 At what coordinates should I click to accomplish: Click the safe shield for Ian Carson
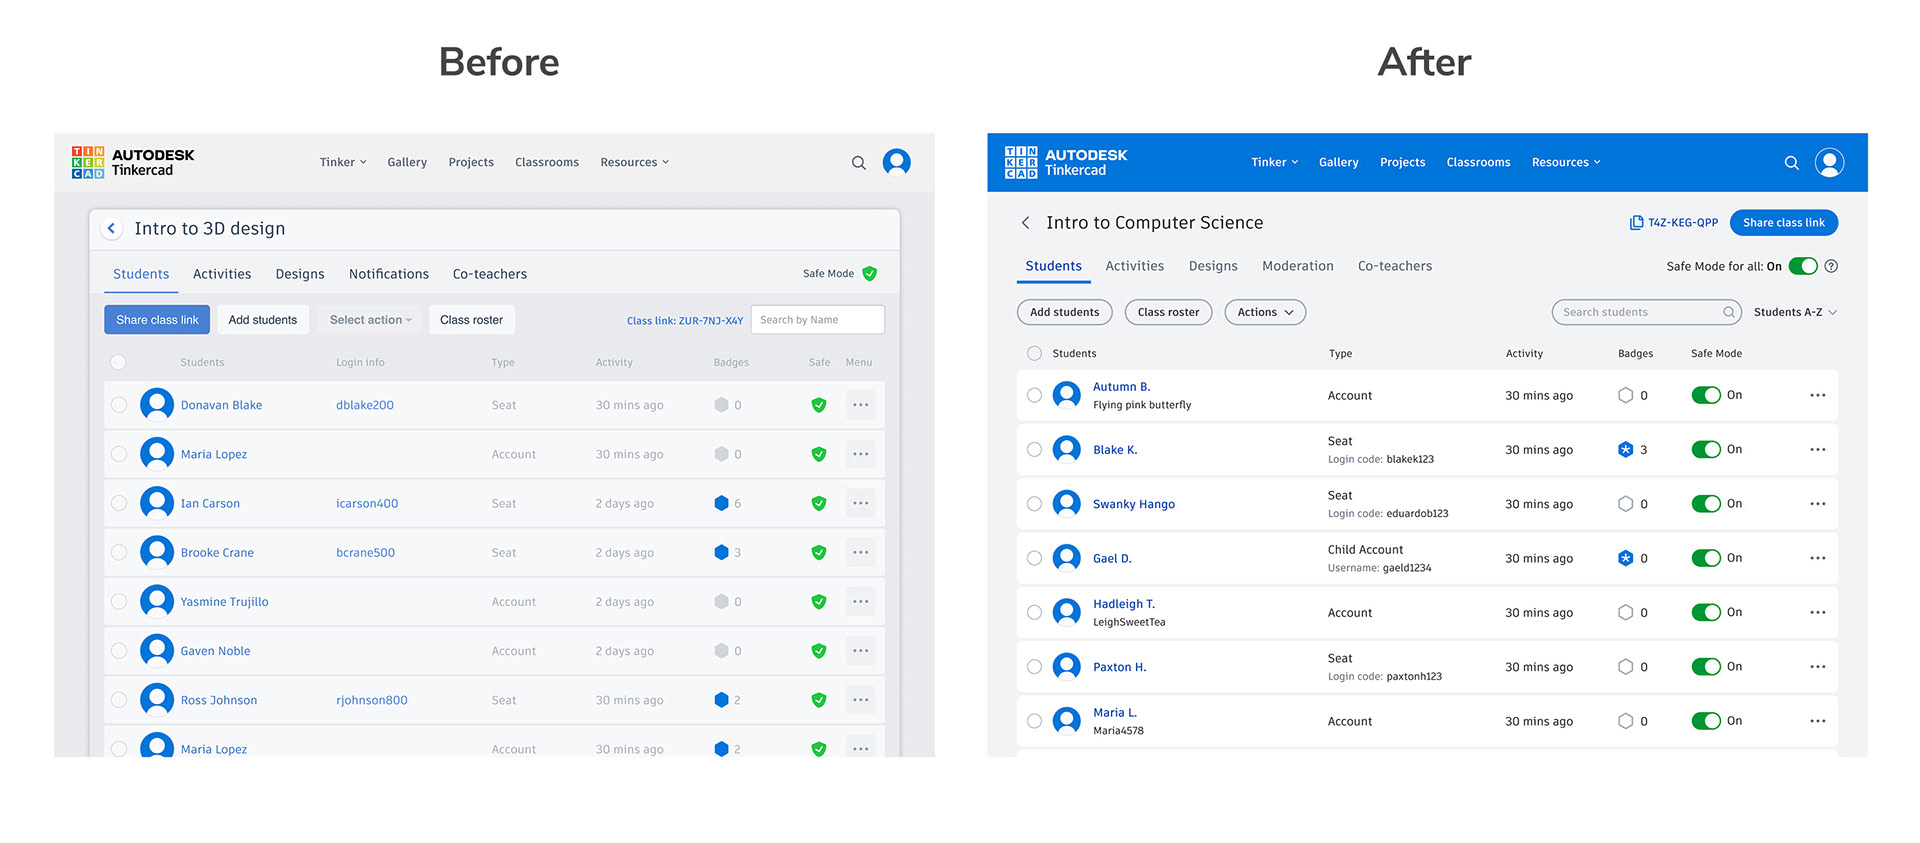tap(819, 503)
